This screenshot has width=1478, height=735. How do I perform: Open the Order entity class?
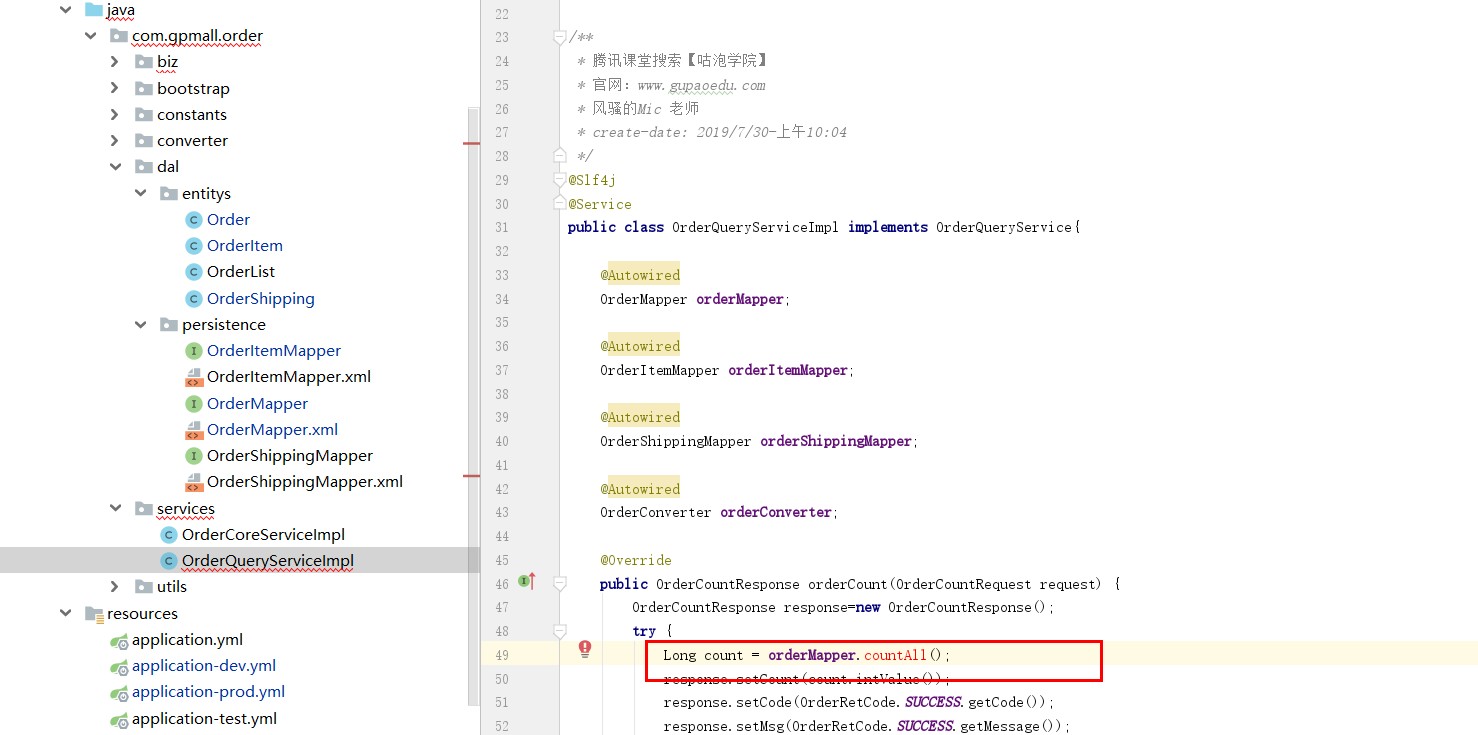click(x=228, y=220)
